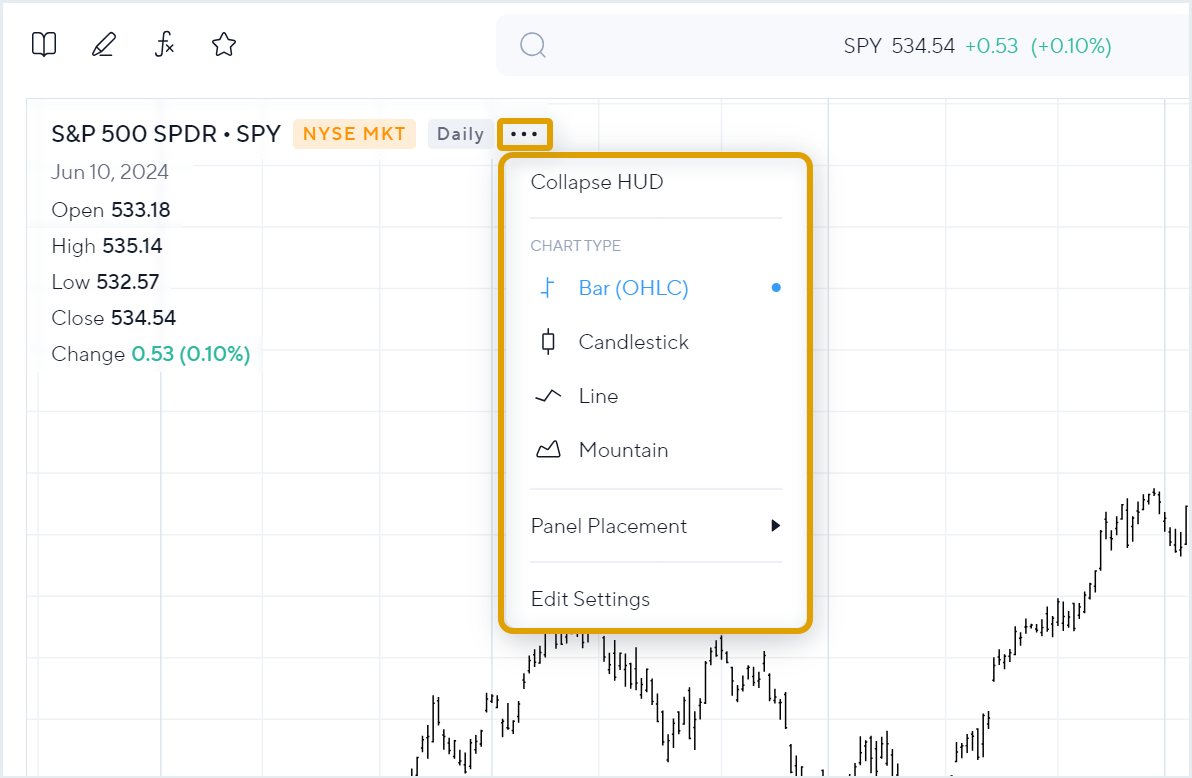Click the Panel Placement arrow
The image size is (1192, 778).
[775, 526]
